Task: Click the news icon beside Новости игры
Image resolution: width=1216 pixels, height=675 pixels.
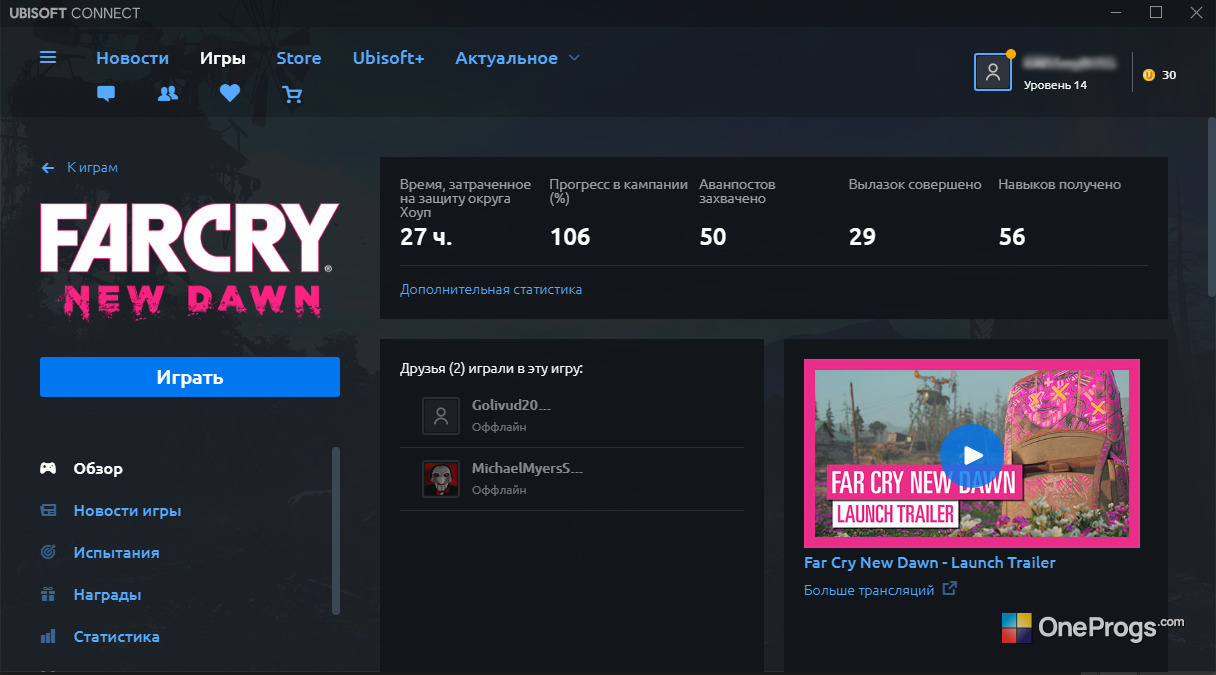Action: pos(48,510)
